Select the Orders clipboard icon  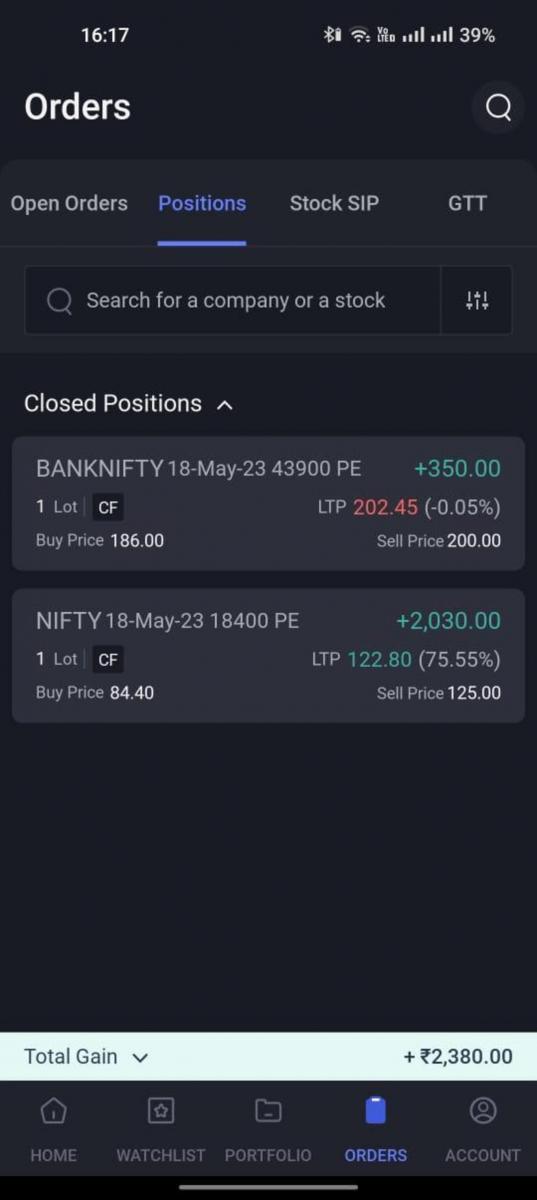[375, 1111]
